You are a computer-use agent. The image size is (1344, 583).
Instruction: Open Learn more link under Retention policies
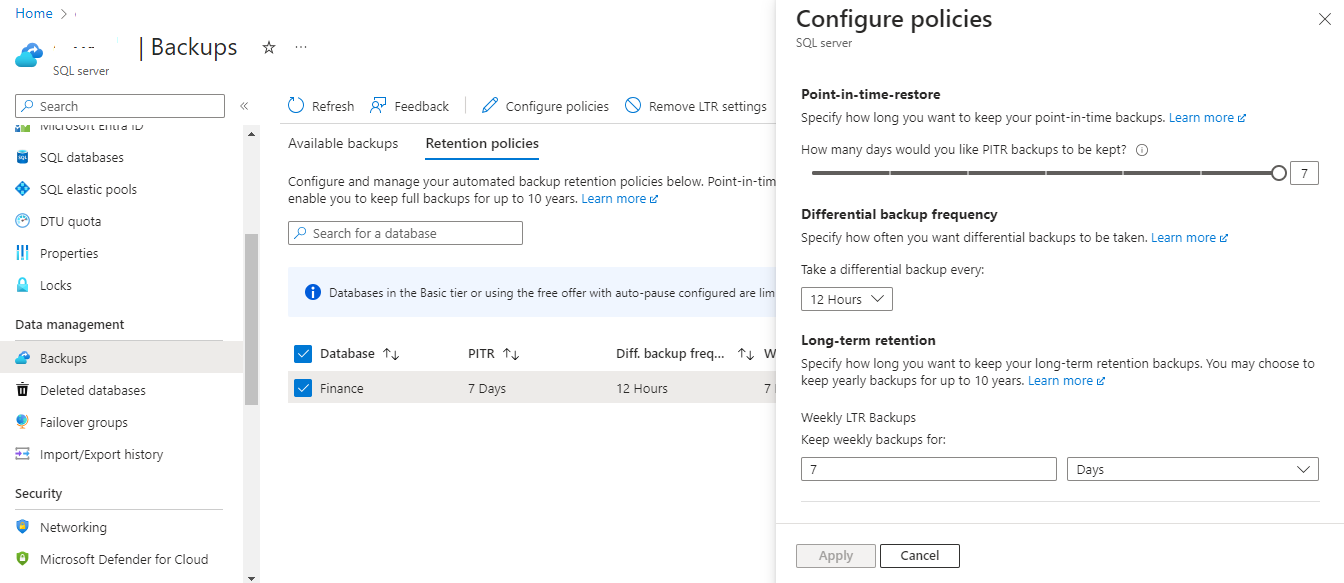619,198
